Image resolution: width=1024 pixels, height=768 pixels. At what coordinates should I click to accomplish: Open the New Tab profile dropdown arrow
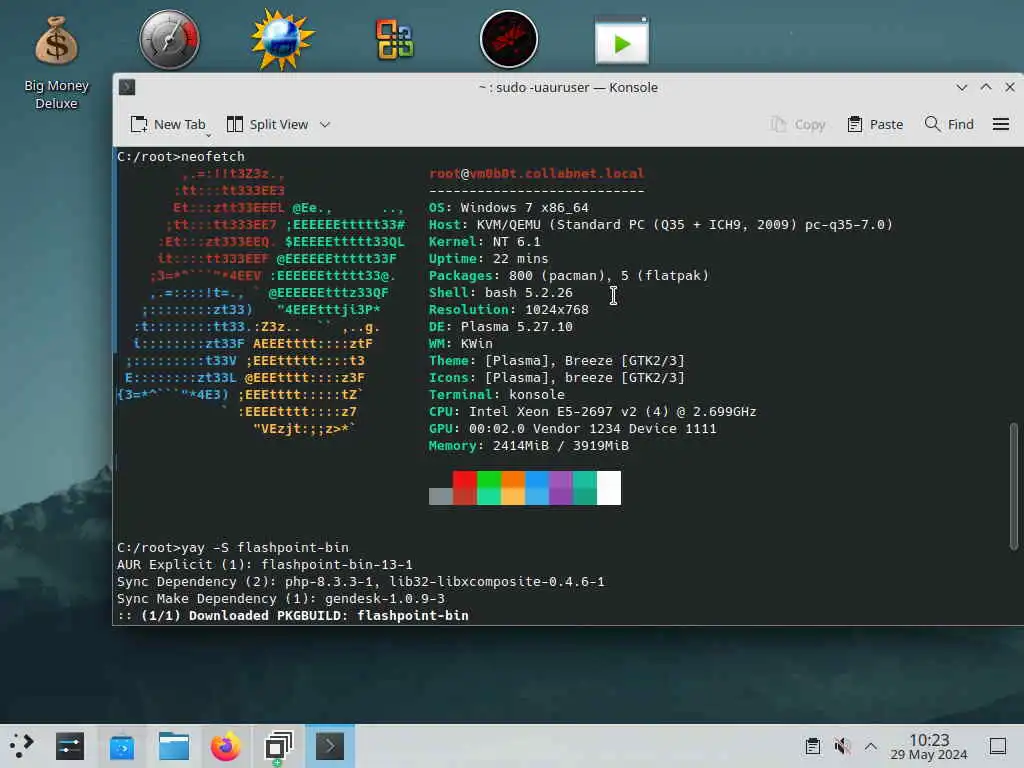pos(208,135)
